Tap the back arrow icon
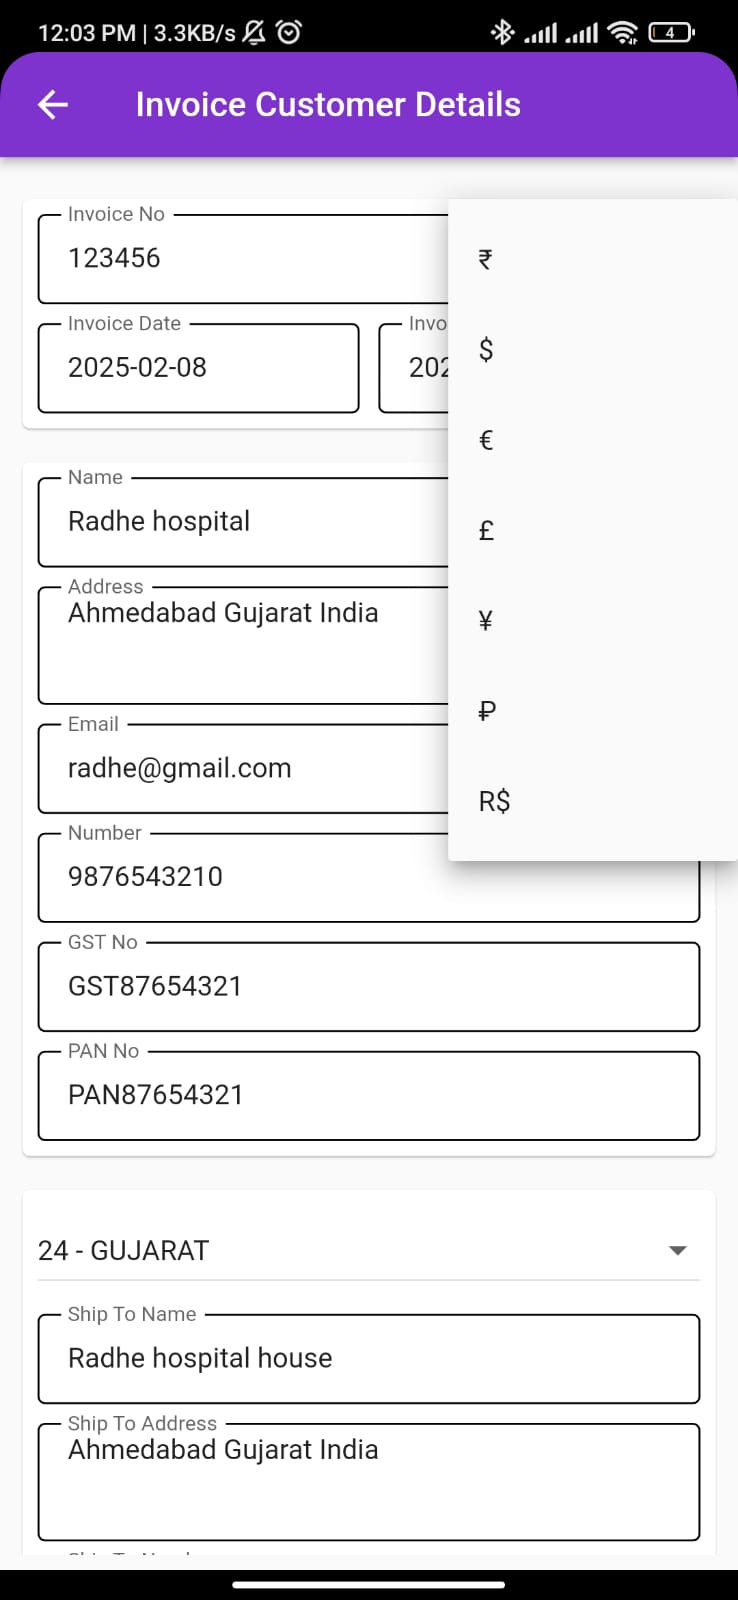This screenshot has height=1600, width=738. tap(53, 104)
